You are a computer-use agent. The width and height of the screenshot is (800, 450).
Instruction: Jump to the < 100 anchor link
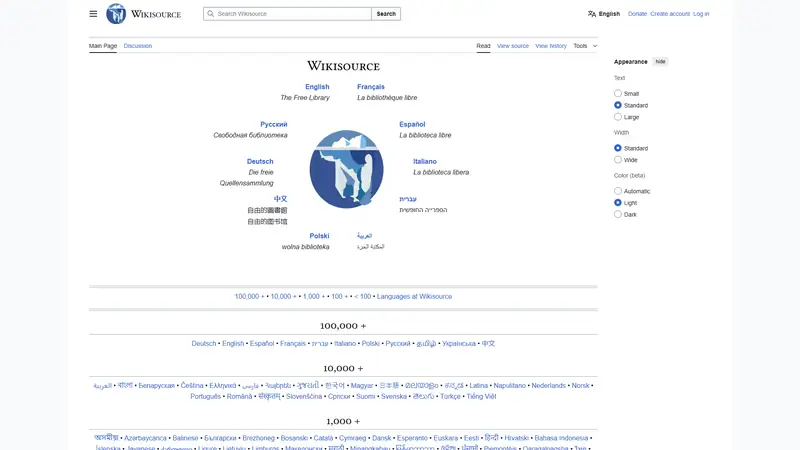(x=363, y=296)
